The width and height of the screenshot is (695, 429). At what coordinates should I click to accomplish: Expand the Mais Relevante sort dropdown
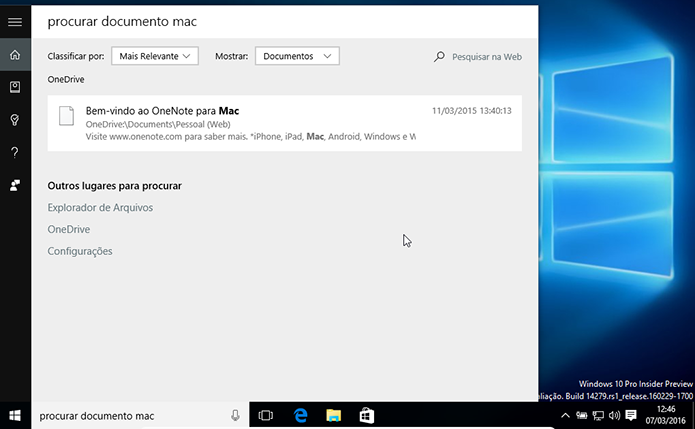pos(155,56)
